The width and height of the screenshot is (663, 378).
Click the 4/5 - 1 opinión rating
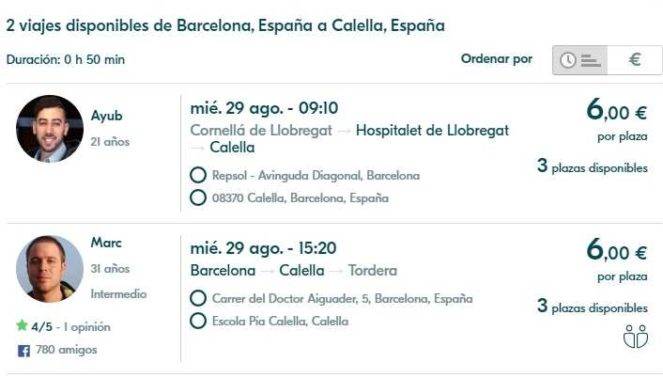pyautogui.click(x=71, y=327)
